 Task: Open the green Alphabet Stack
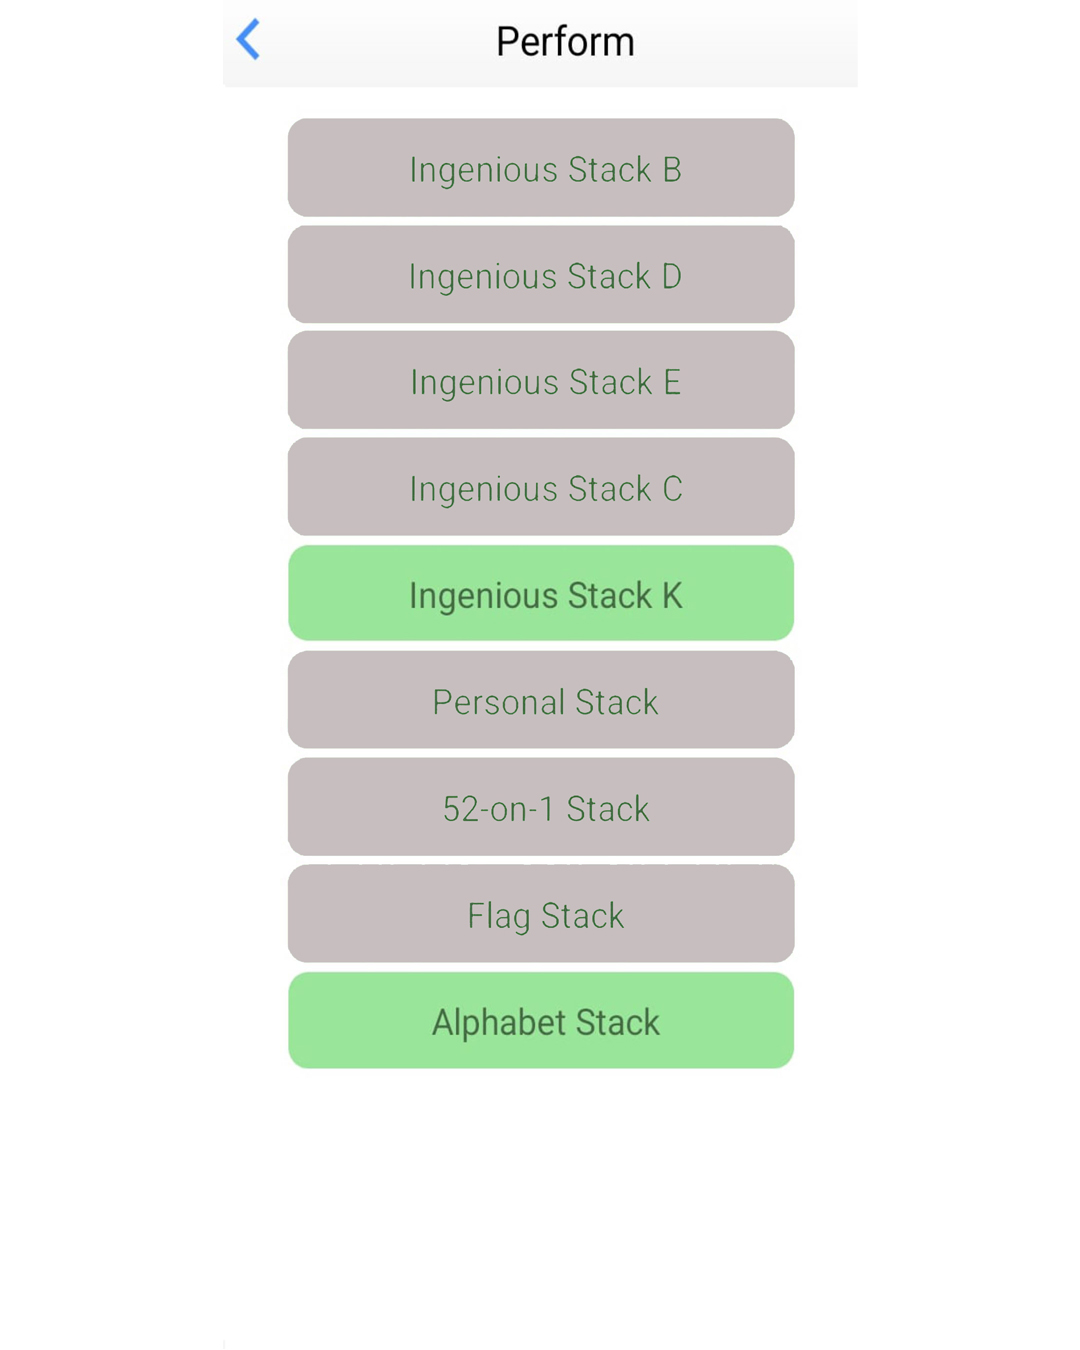[541, 1021]
